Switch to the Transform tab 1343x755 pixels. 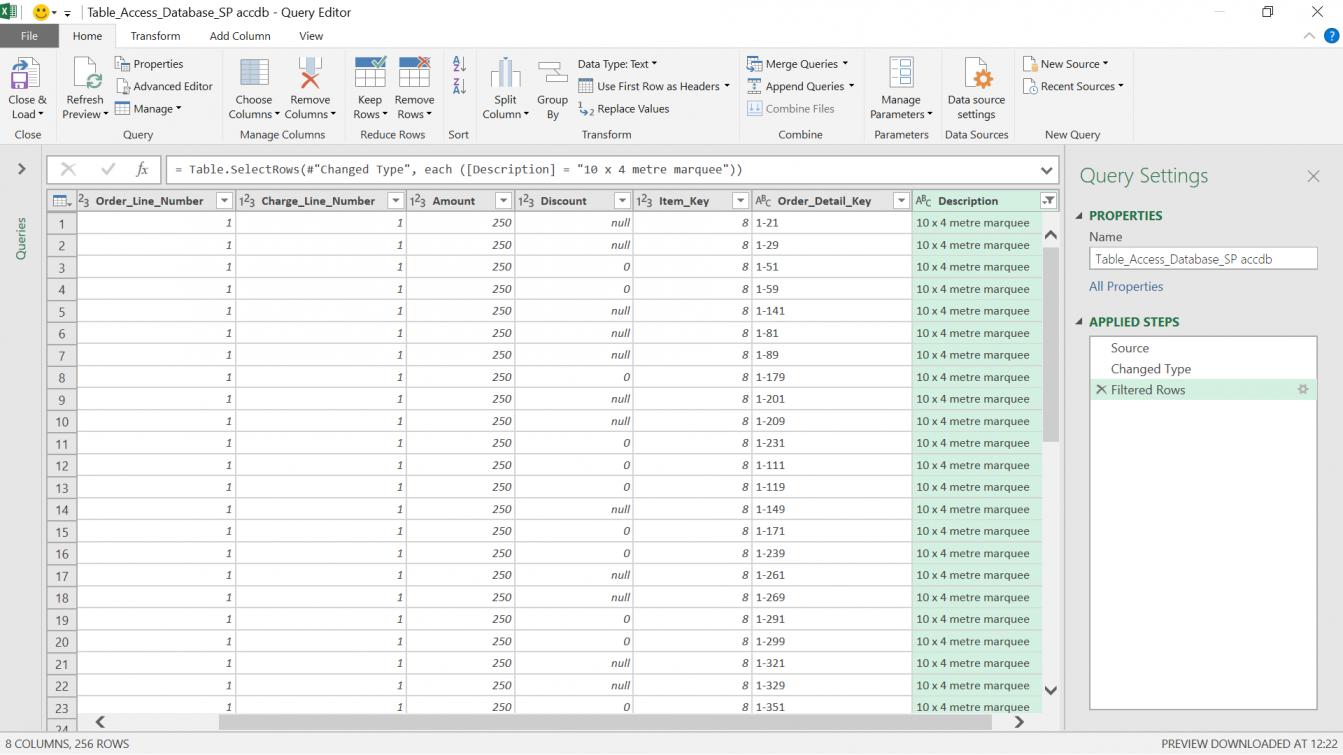coord(155,36)
